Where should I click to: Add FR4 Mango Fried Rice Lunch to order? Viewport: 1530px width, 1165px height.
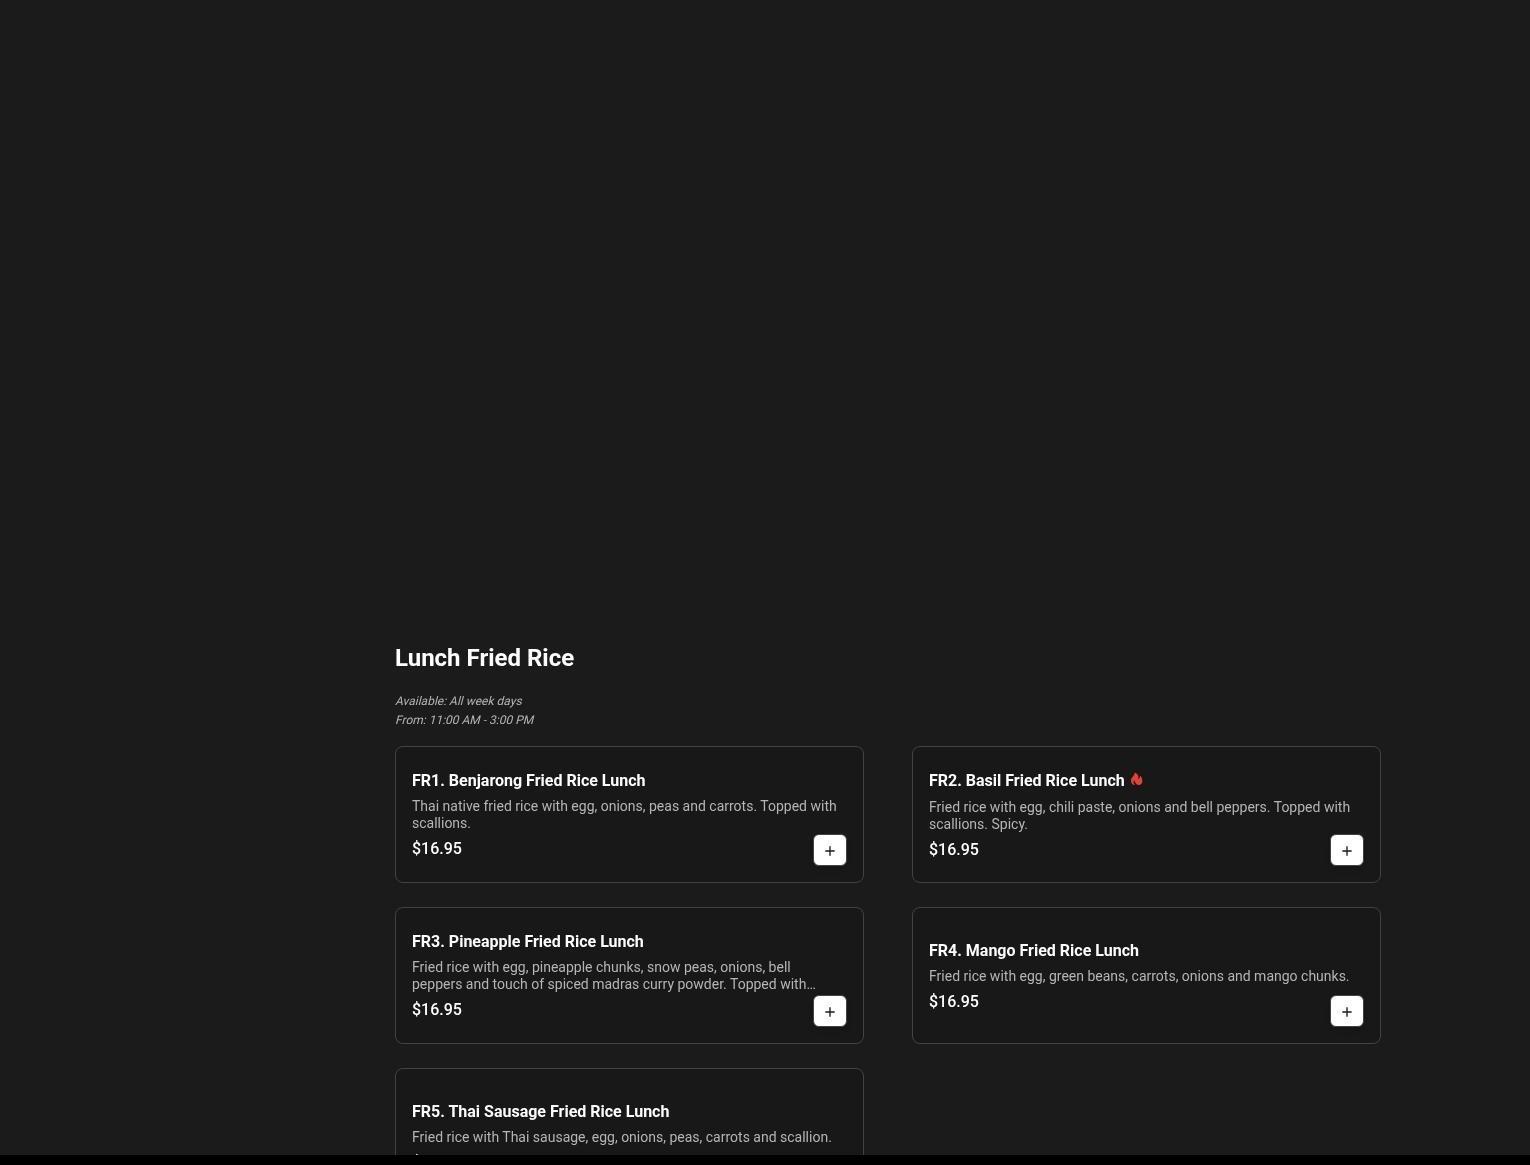coord(1346,1011)
